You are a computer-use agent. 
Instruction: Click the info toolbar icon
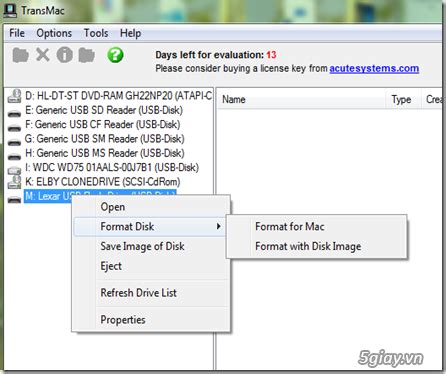65,55
